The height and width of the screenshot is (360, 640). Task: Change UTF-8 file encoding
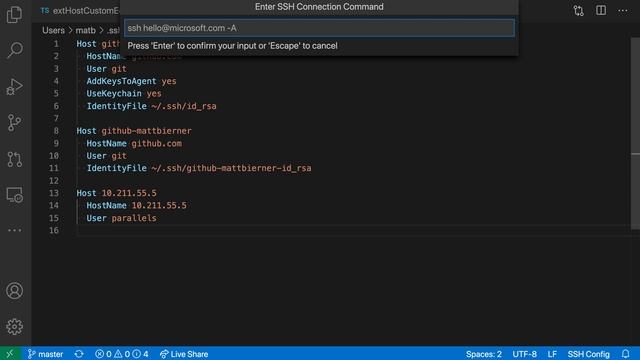pos(524,354)
